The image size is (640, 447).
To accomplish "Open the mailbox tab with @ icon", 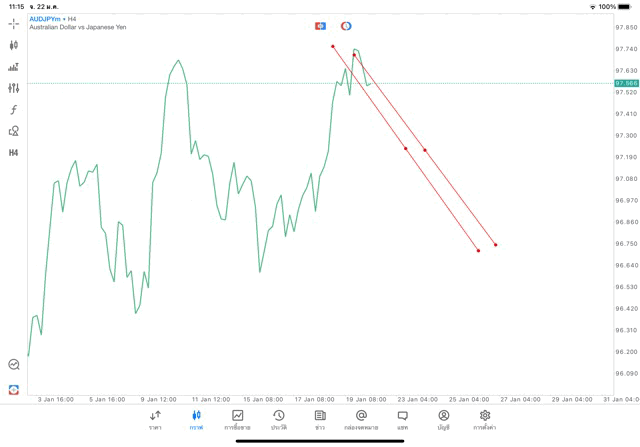I will 361,420.
